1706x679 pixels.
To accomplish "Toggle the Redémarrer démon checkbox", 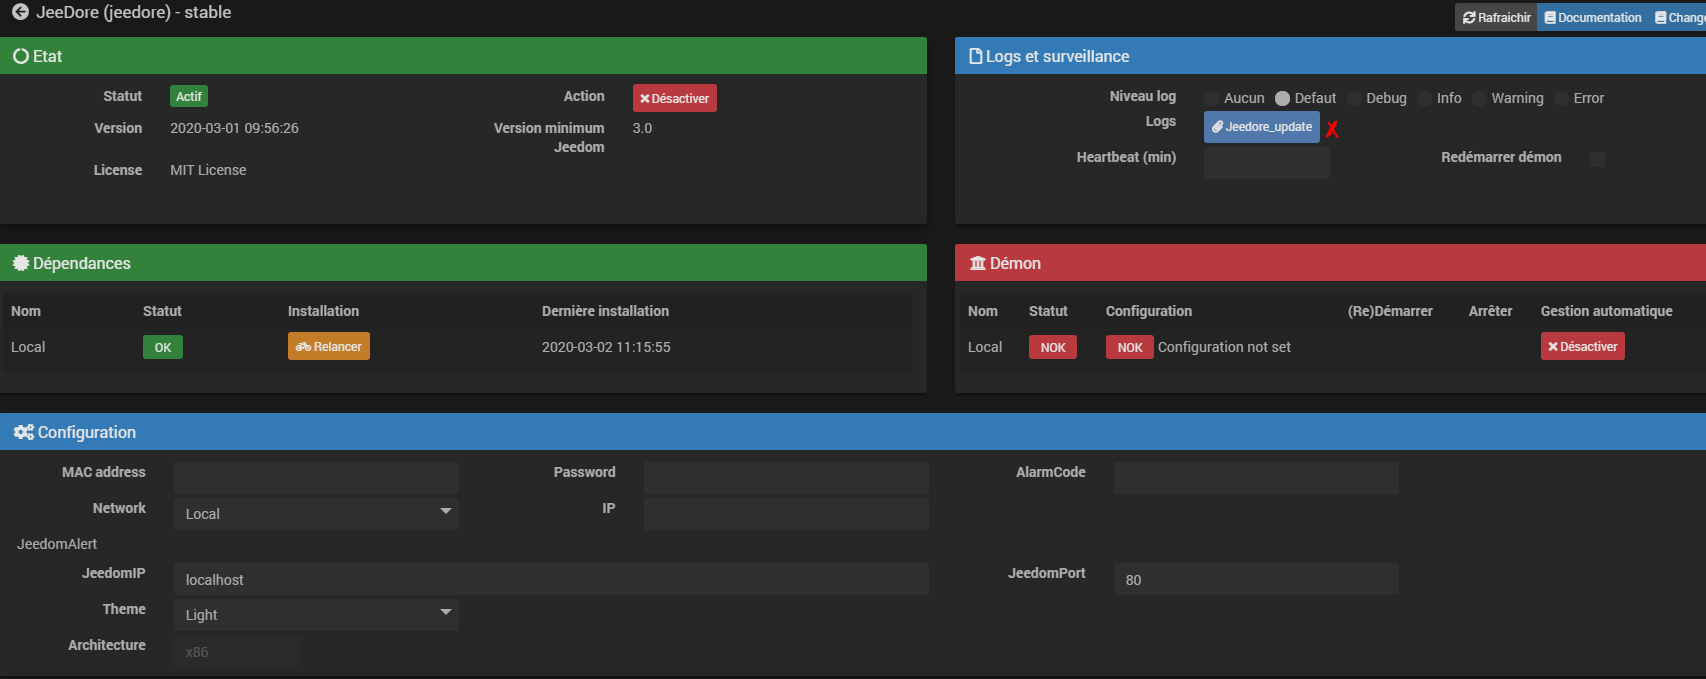I will (x=1597, y=159).
